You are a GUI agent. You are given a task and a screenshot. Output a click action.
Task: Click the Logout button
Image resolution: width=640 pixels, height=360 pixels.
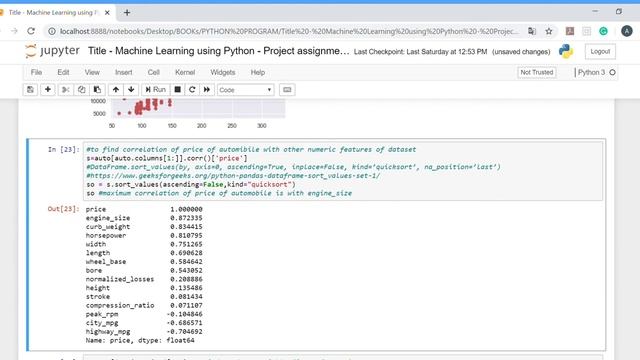600,51
